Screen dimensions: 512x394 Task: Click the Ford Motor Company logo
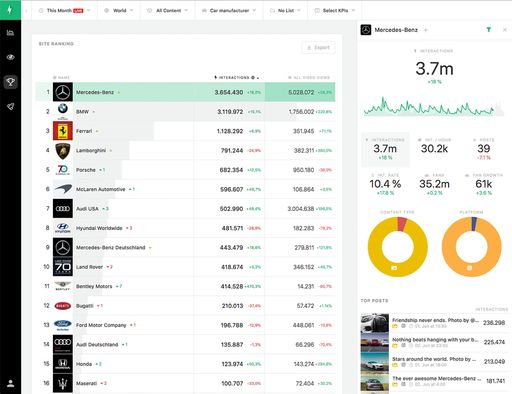(63, 325)
